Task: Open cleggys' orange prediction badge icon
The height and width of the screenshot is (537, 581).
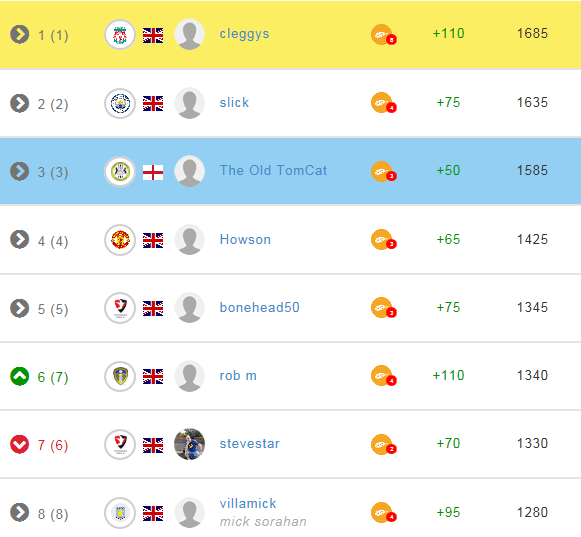Action: [383, 35]
